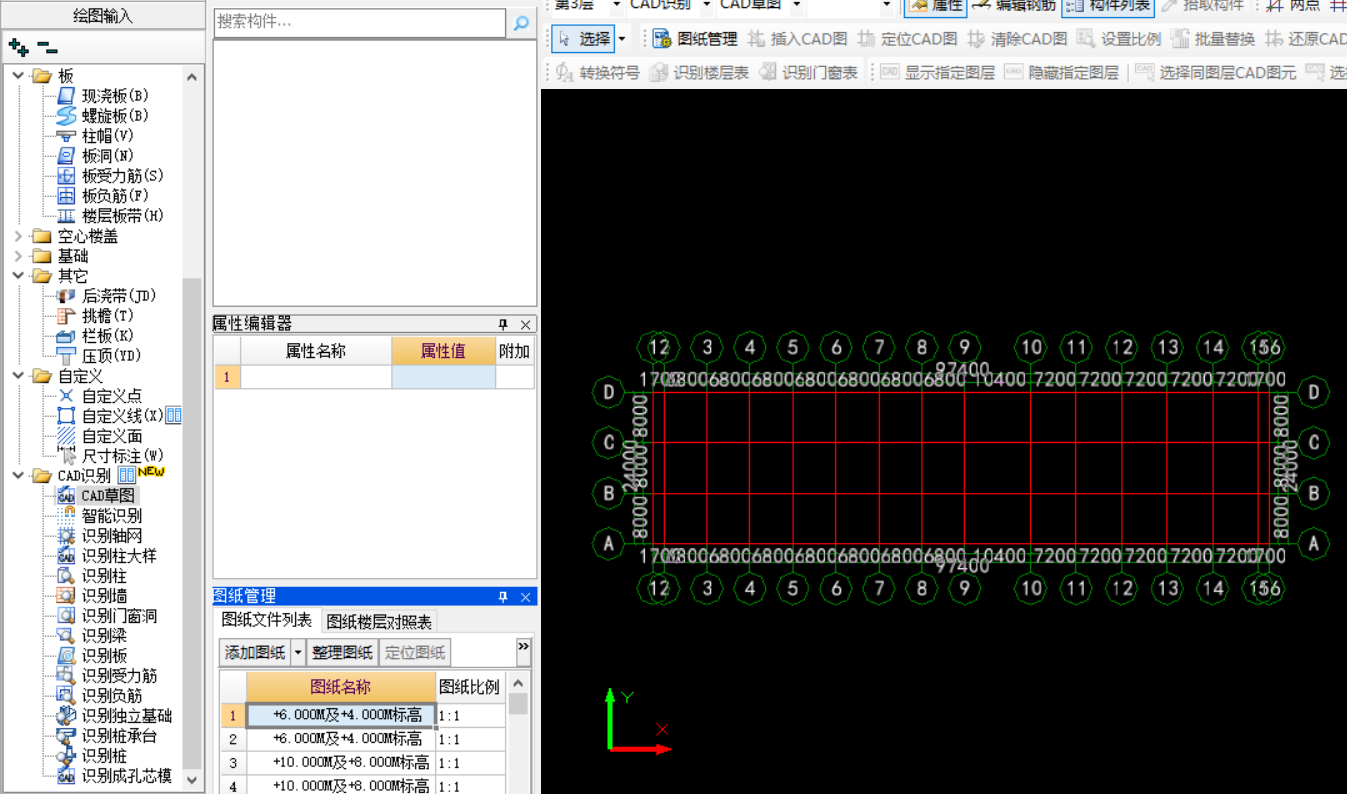Open 识别柱大样 tool
Image resolution: width=1347 pixels, height=794 pixels.
click(119, 556)
